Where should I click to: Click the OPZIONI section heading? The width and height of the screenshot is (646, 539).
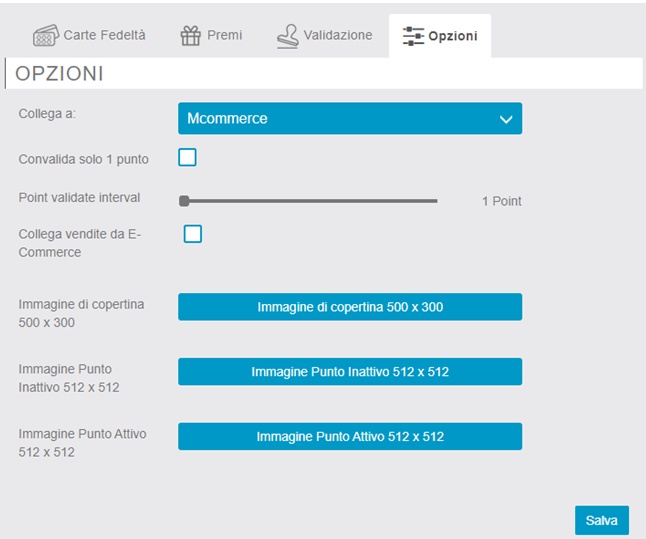coord(60,74)
